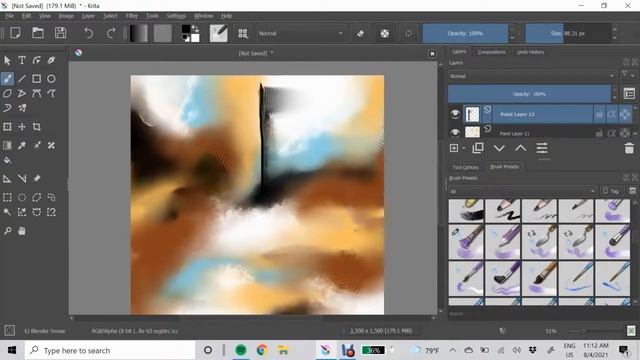Move layer down with the down arrow
The image size is (640, 360).
tap(499, 148)
